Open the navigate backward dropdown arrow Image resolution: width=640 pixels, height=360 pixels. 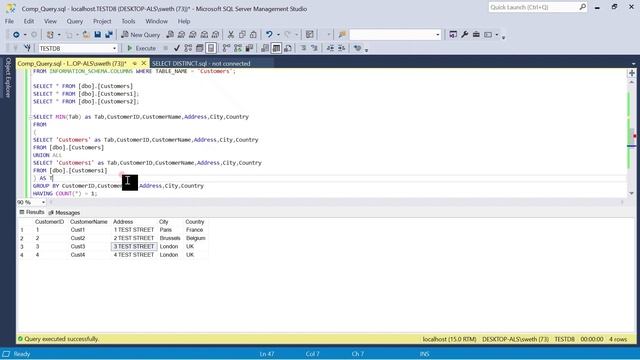click(x=25, y=35)
